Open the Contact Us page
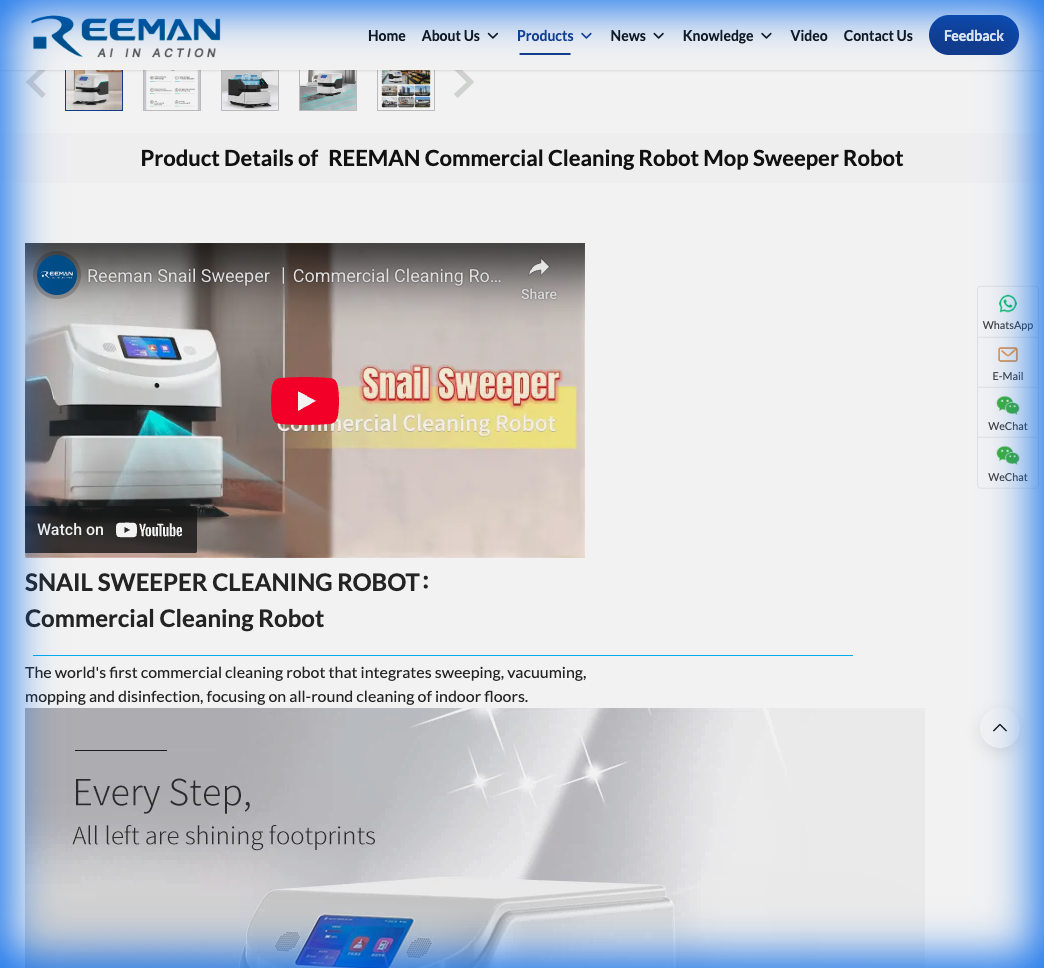Screen dimensions: 1044x968 [x=878, y=35]
